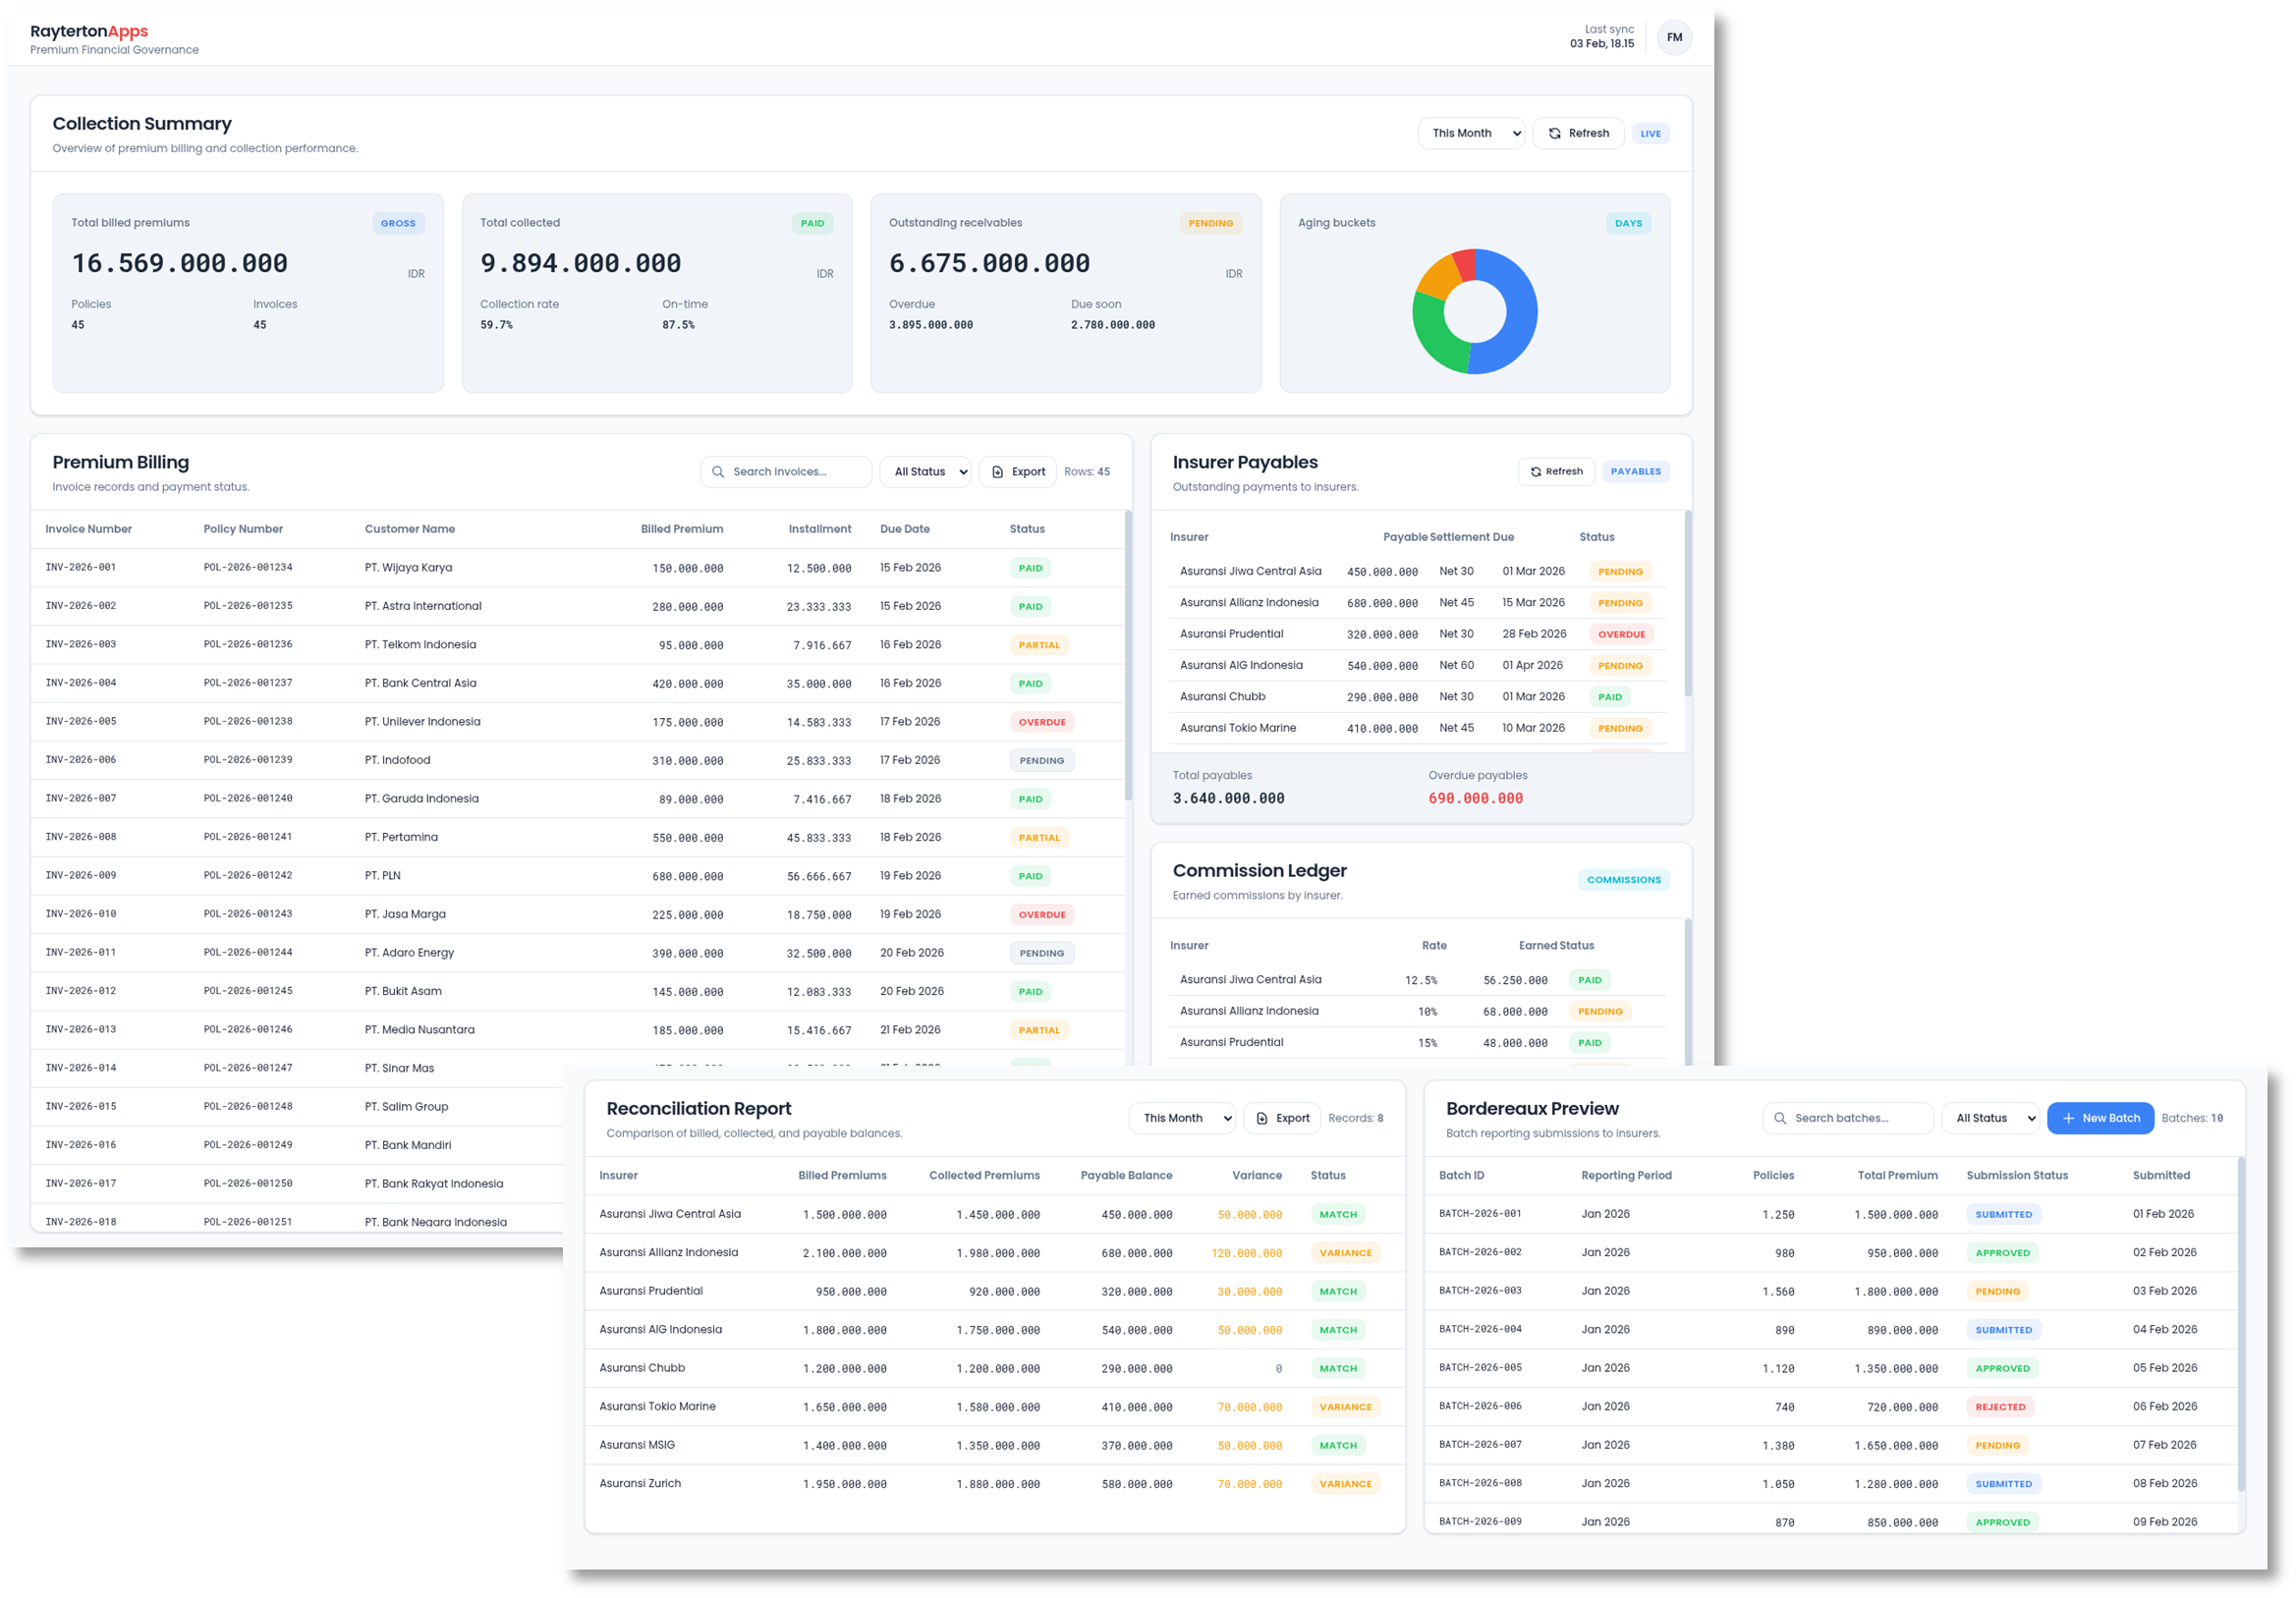This screenshot has width=2296, height=1598.
Task: Click the plus icon on New Batch button
Action: coord(2067,1118)
